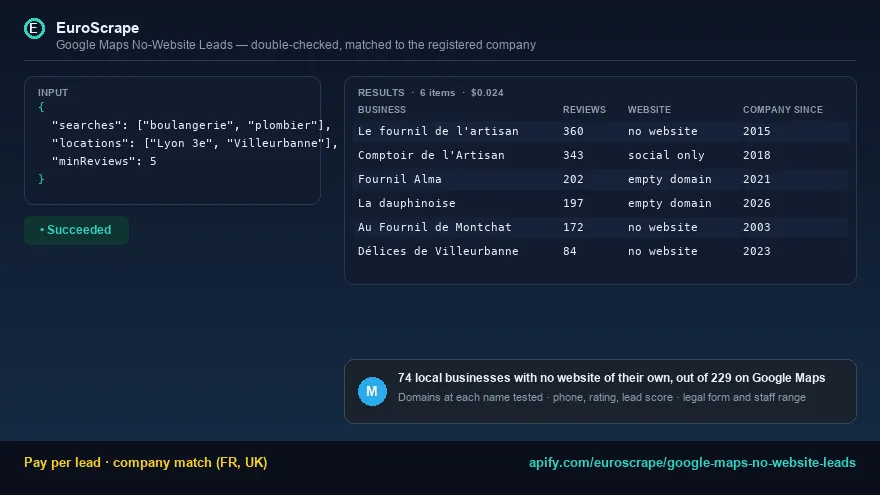Click the blue M avatar icon
880x495 pixels.
[x=372, y=391]
